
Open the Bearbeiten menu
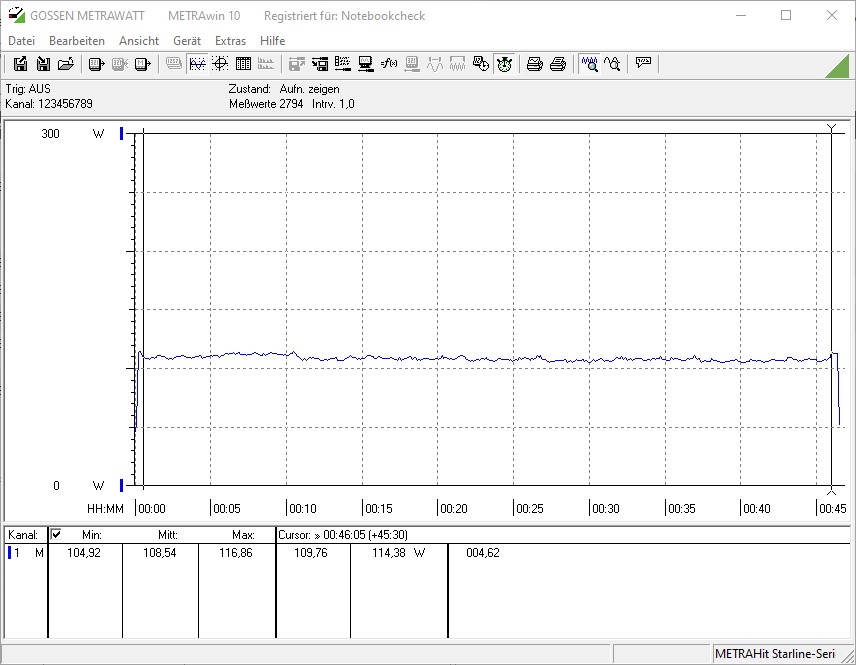pyautogui.click(x=76, y=40)
